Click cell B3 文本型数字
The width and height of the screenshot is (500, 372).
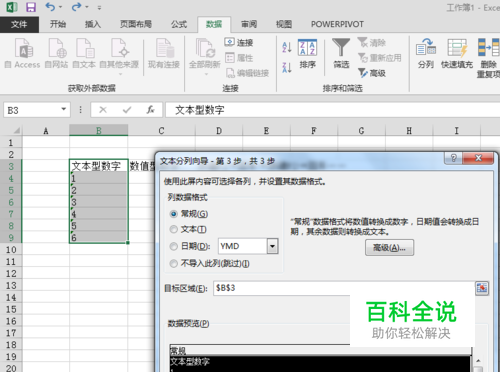click(99, 166)
